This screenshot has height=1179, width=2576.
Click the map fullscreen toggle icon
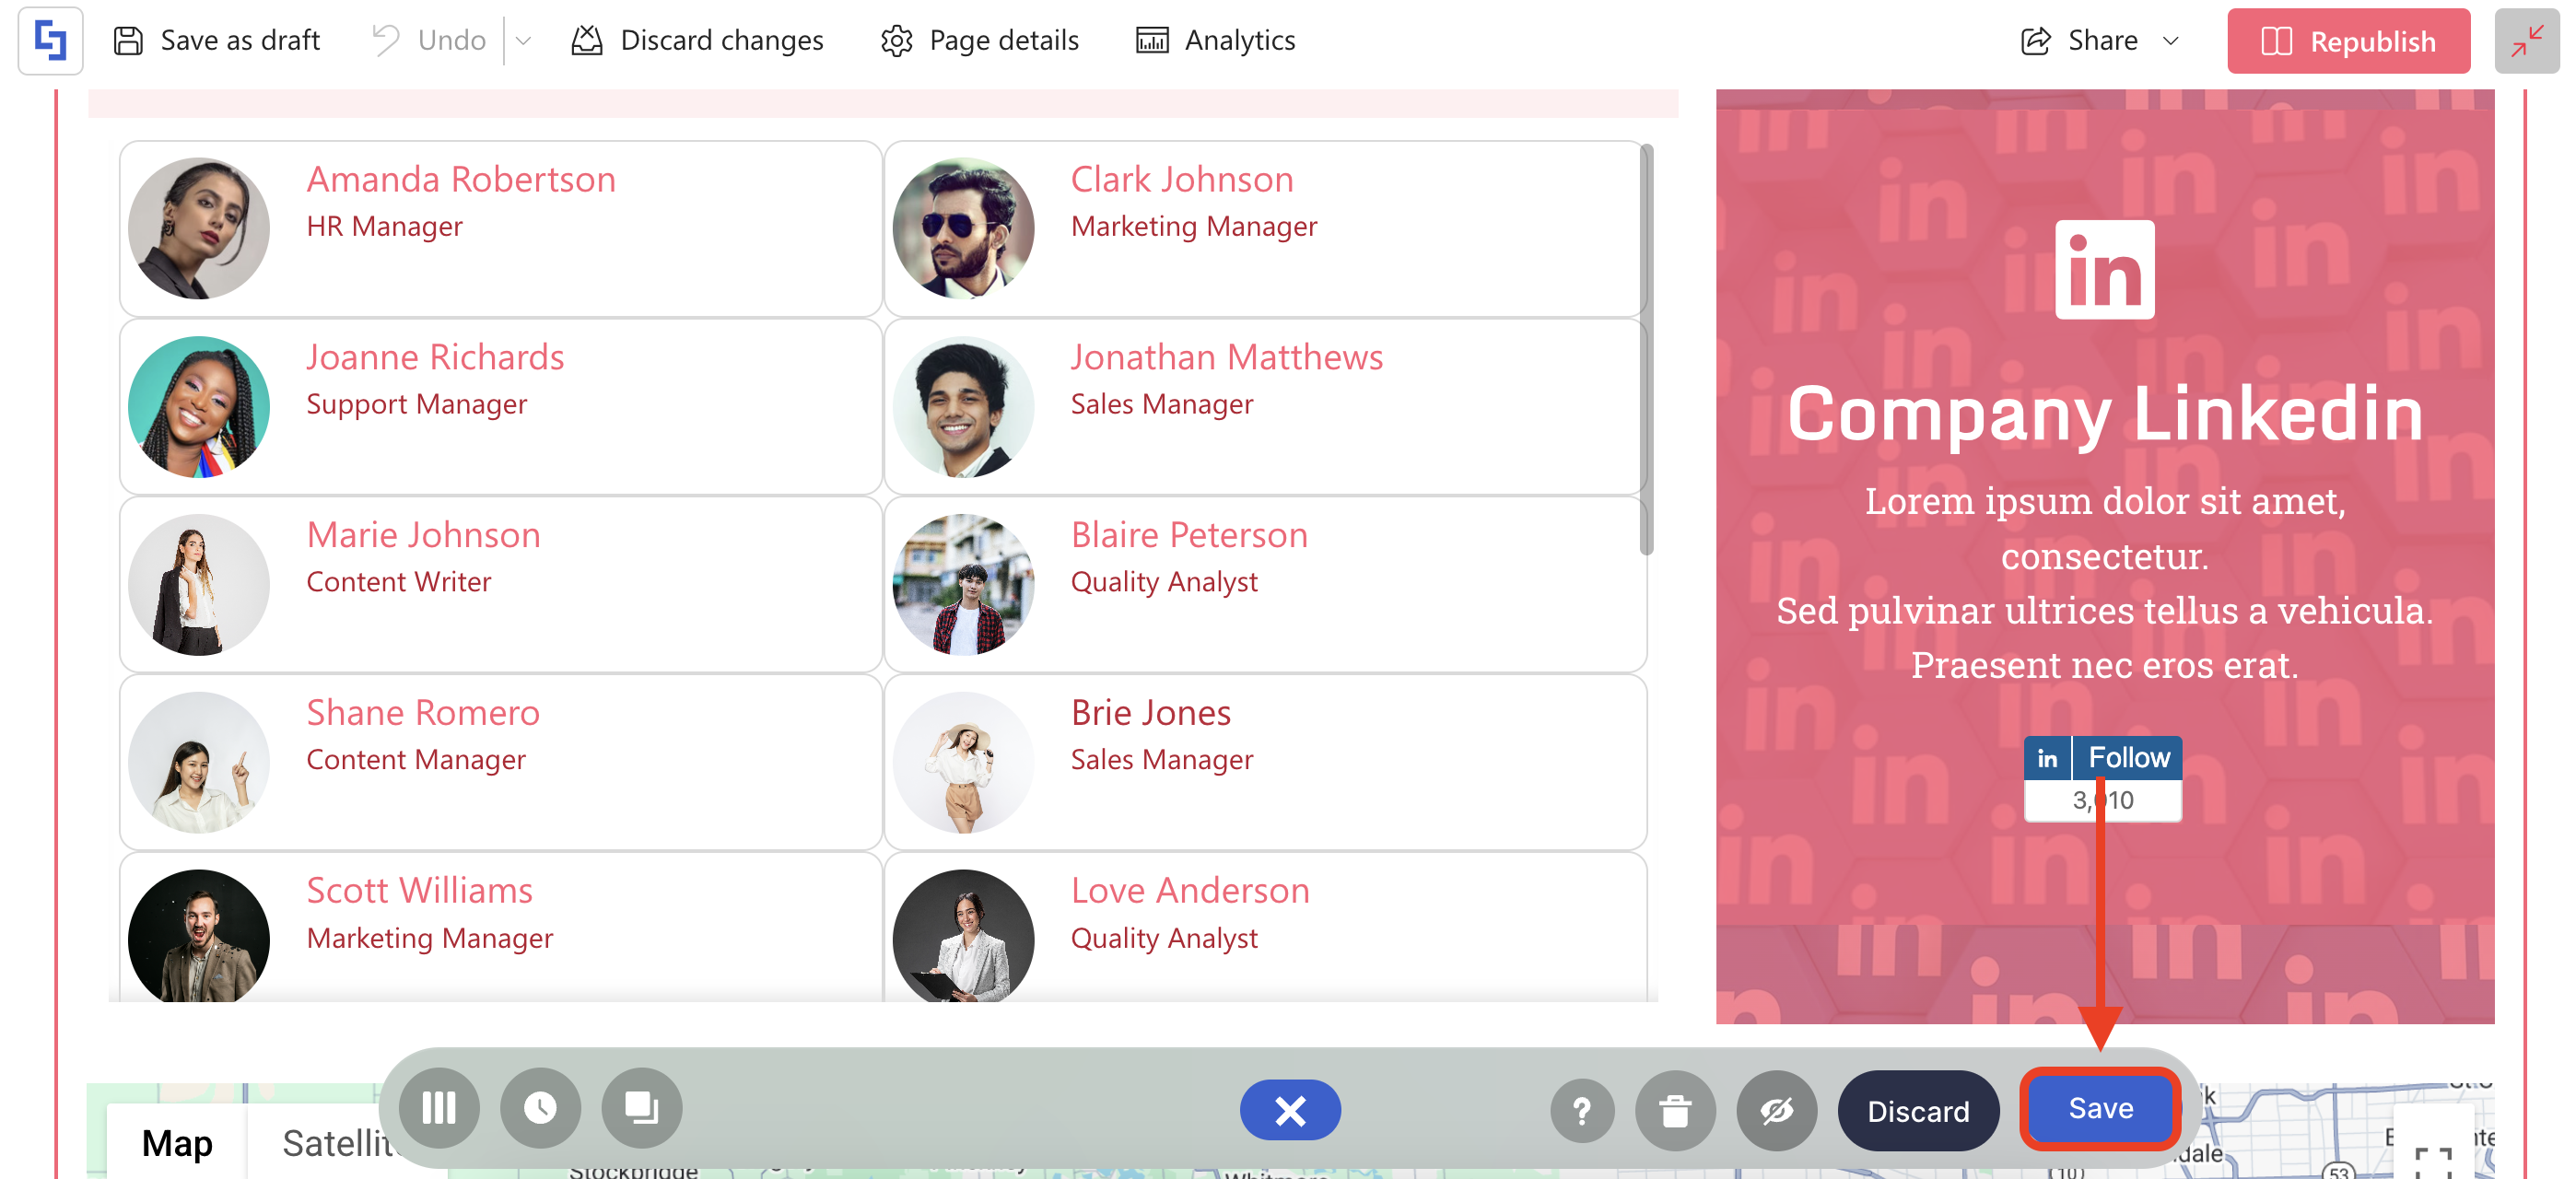2432,1160
